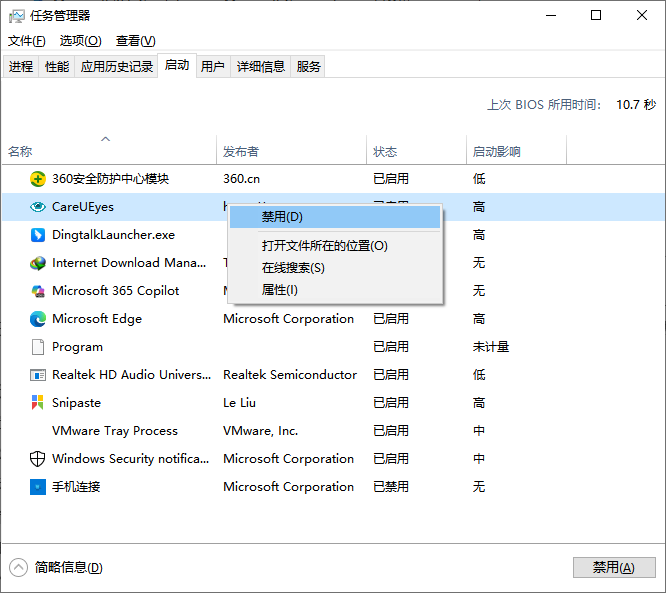
Task: Open the 查看(V) menu
Action: point(136,41)
